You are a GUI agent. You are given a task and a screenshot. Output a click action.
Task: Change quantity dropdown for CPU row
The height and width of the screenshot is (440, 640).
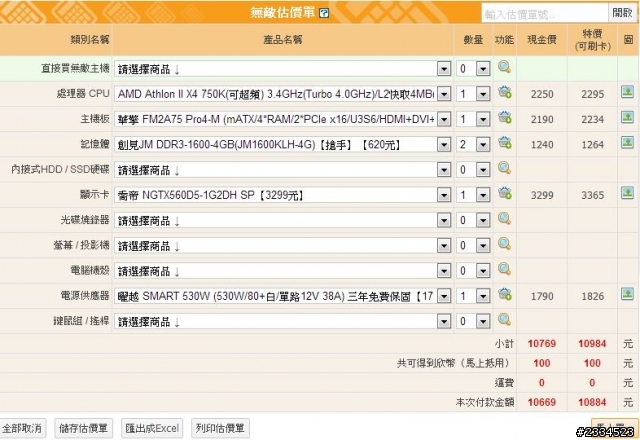point(473,94)
